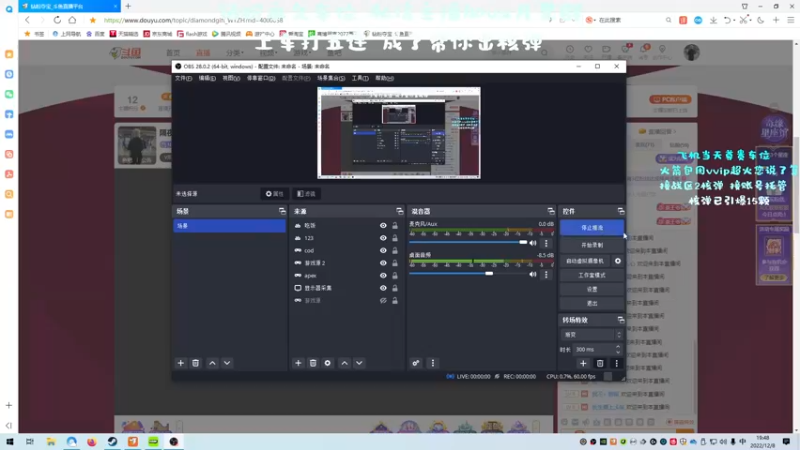Toggle the lock on the 123 source
Image resolution: width=800 pixels, height=450 pixels.
tap(395, 238)
